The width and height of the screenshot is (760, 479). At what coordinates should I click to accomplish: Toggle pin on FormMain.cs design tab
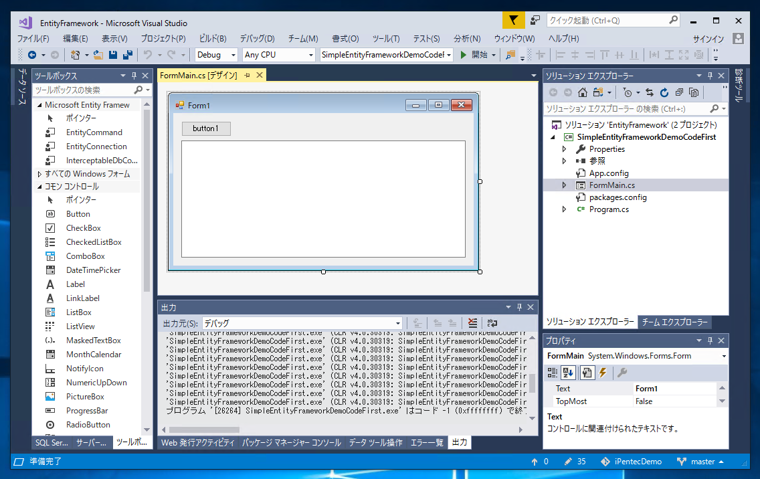(247, 75)
